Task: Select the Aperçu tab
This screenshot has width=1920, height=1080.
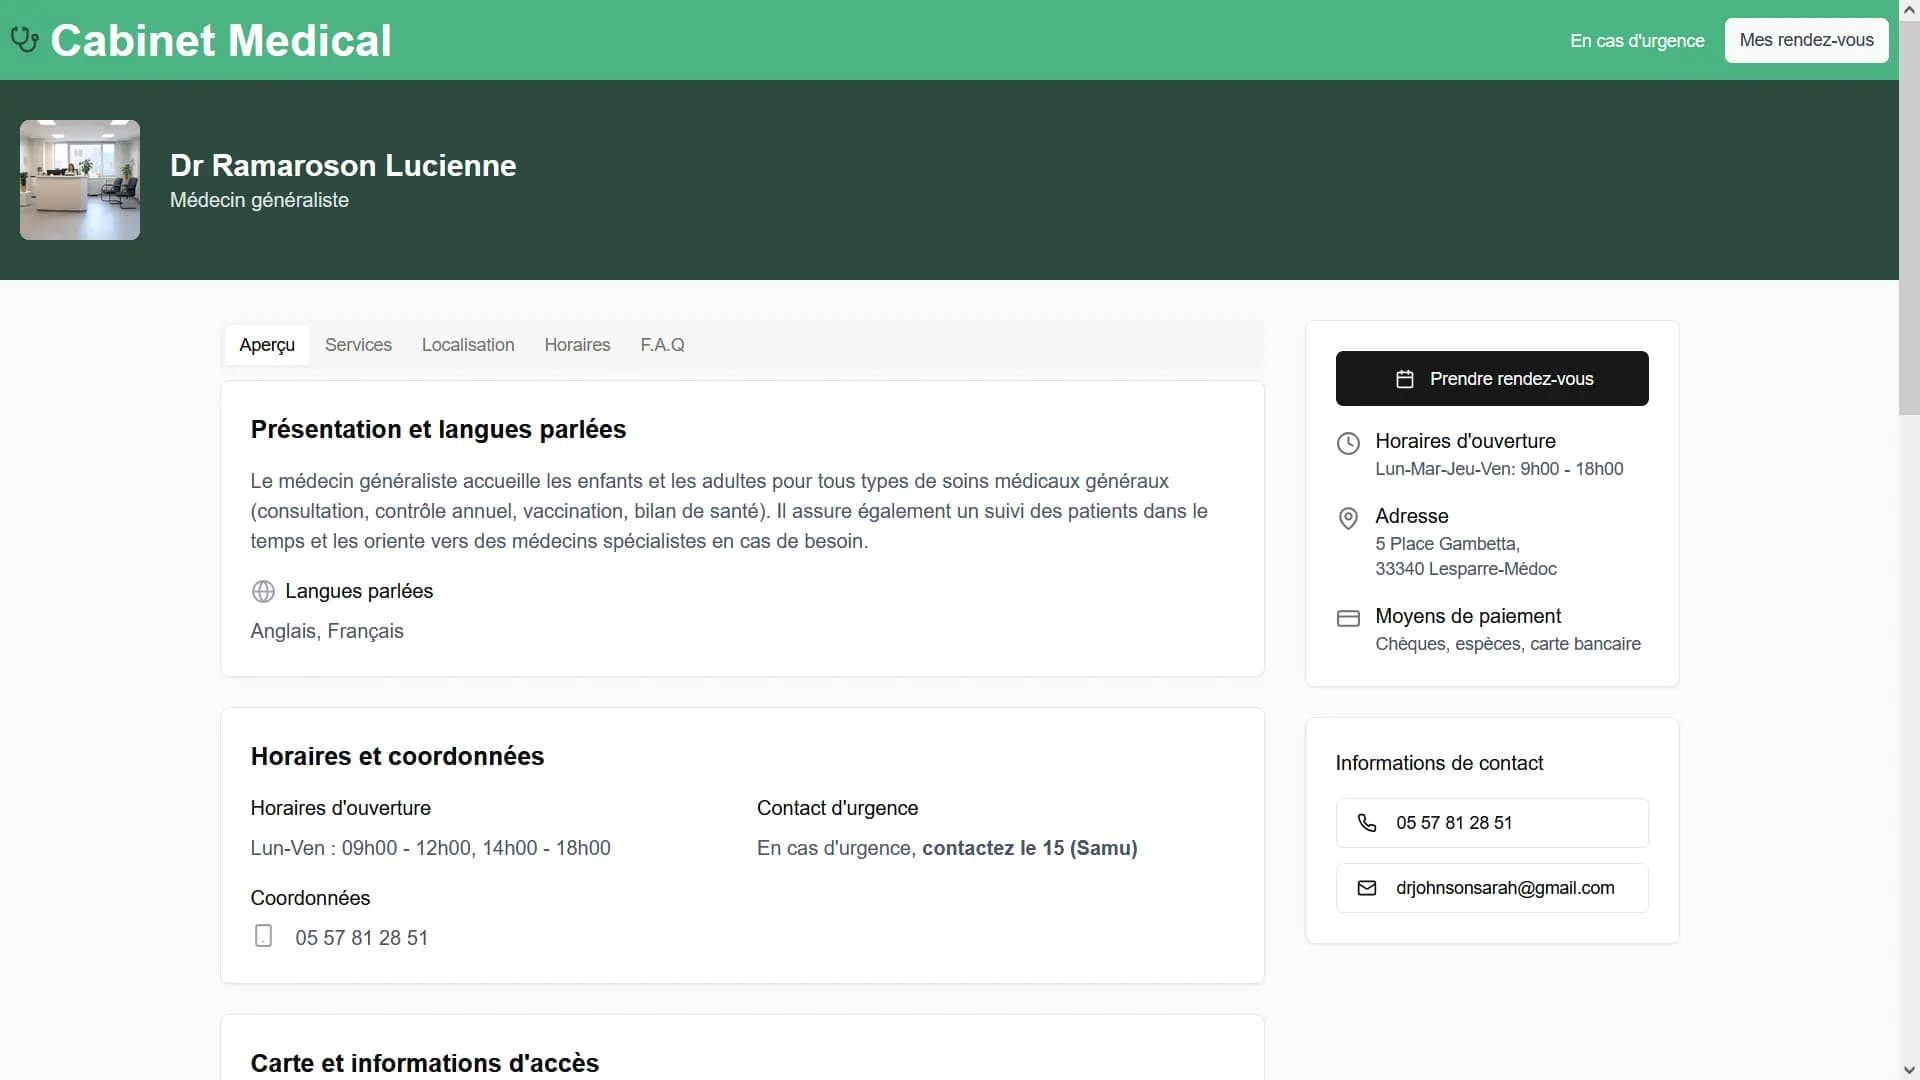Action: (x=267, y=345)
